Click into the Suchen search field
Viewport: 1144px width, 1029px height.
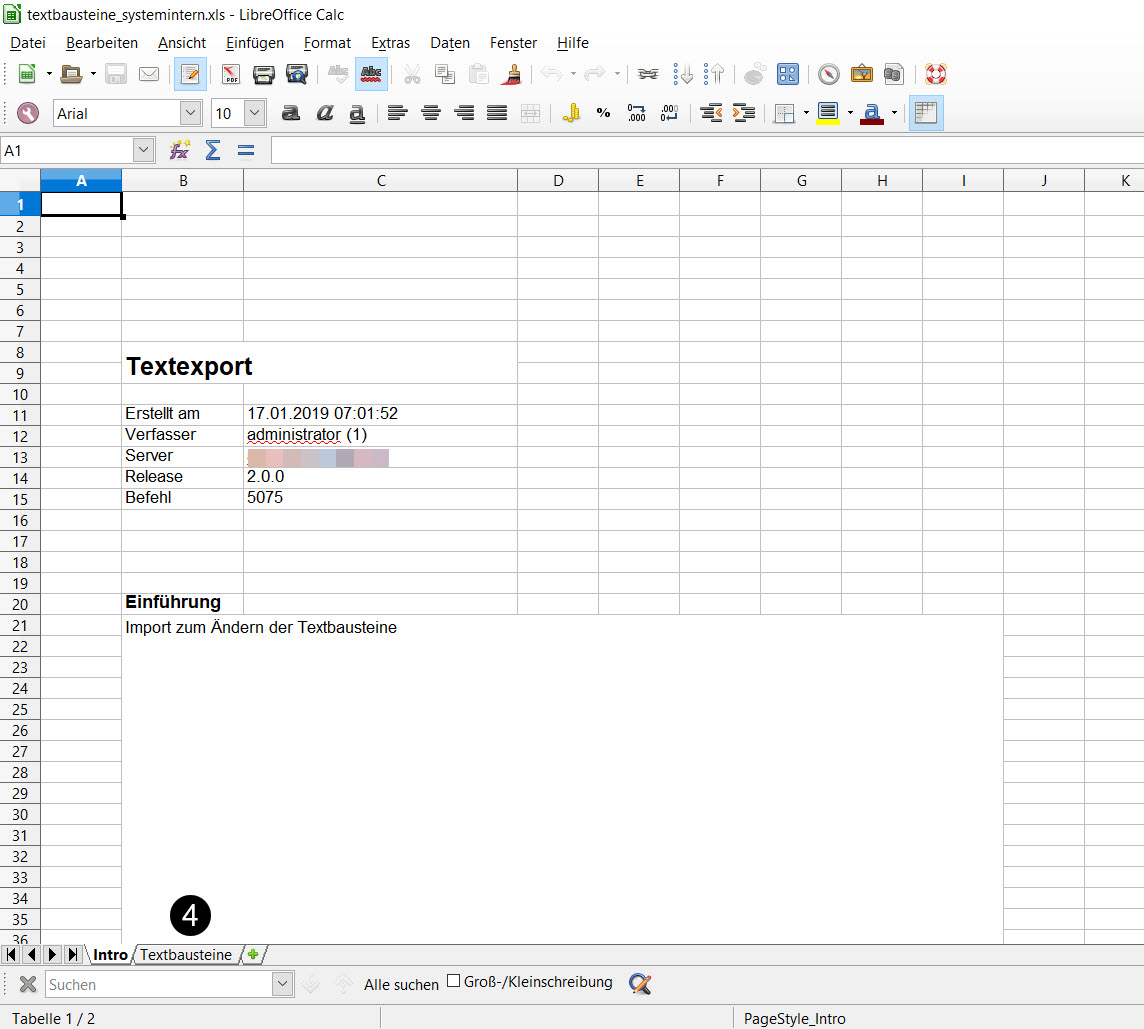click(x=158, y=985)
